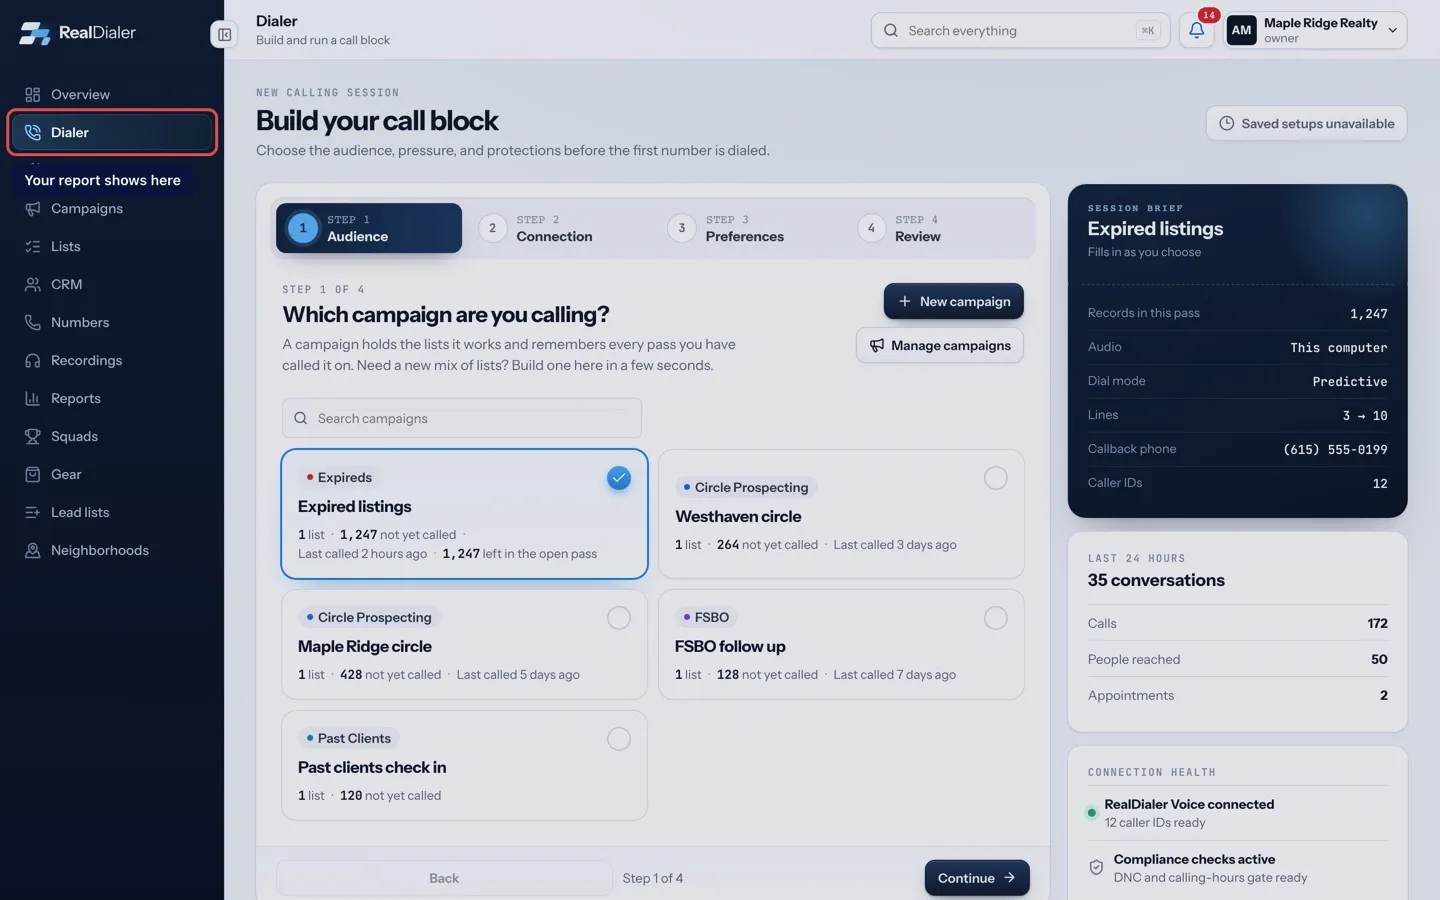Open notifications bell with 14 badge

pos(1197,30)
